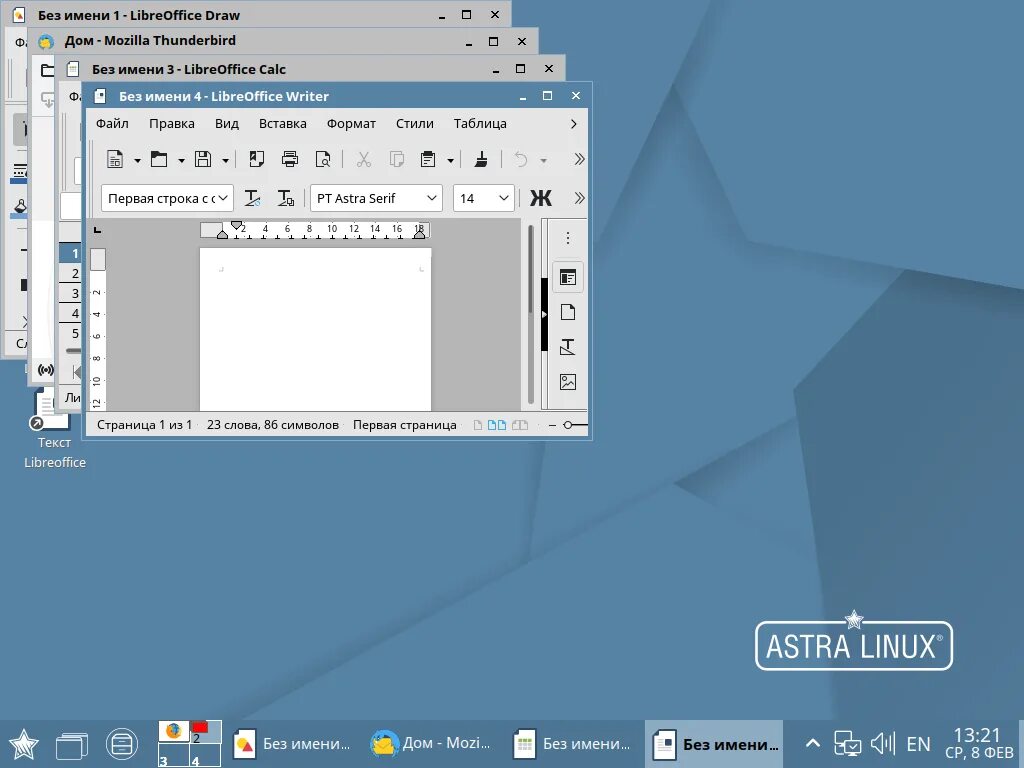Open the file manager icon on taskbar
The width and height of the screenshot is (1024, 768).
tap(121, 744)
